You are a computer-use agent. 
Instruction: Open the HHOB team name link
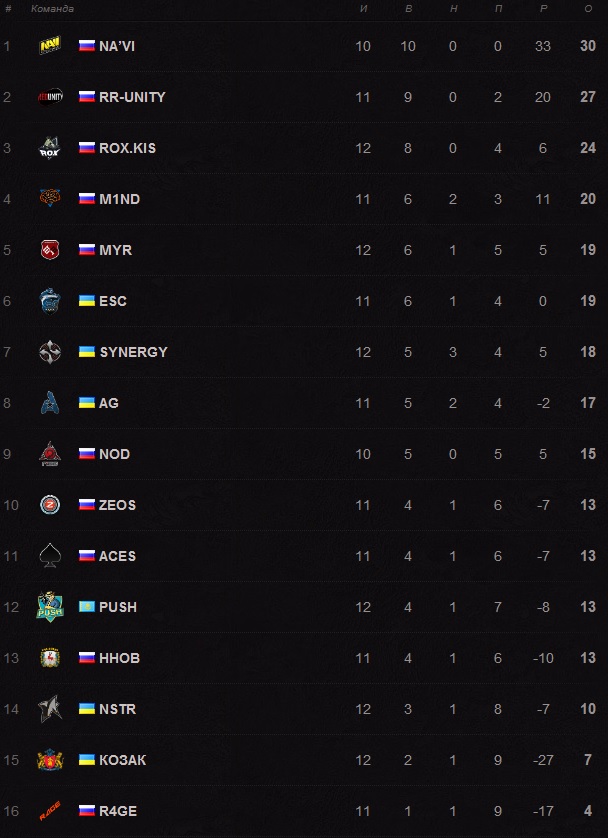(119, 658)
